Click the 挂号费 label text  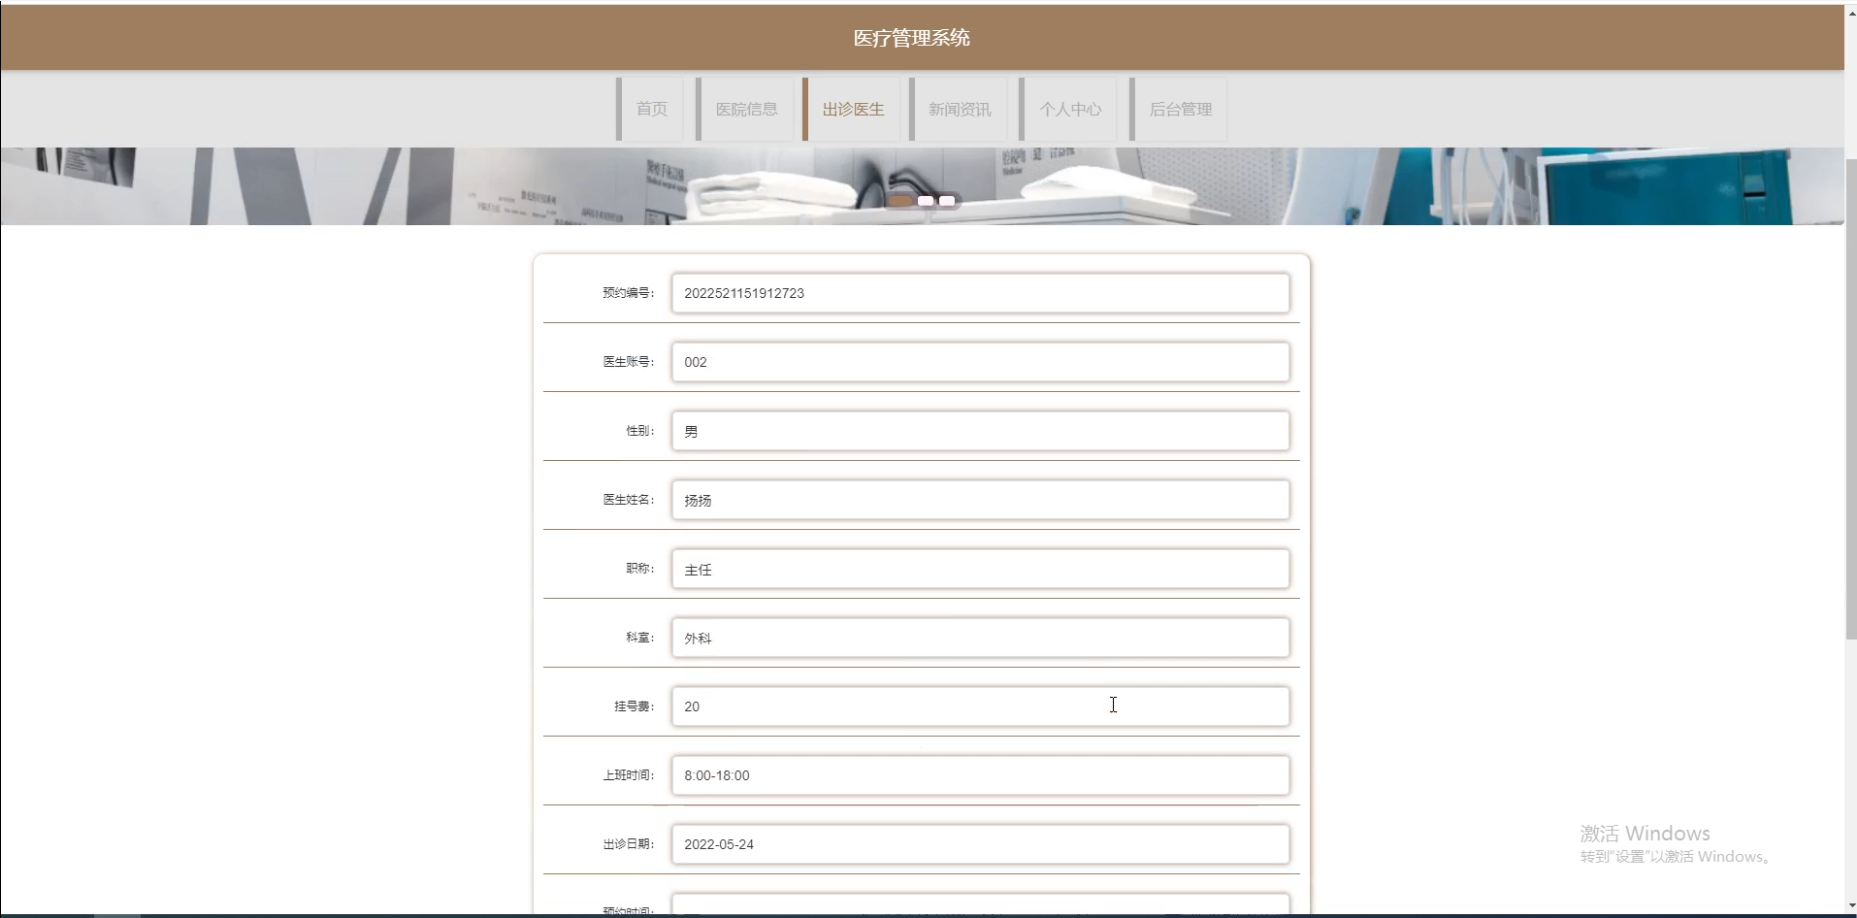click(x=634, y=706)
